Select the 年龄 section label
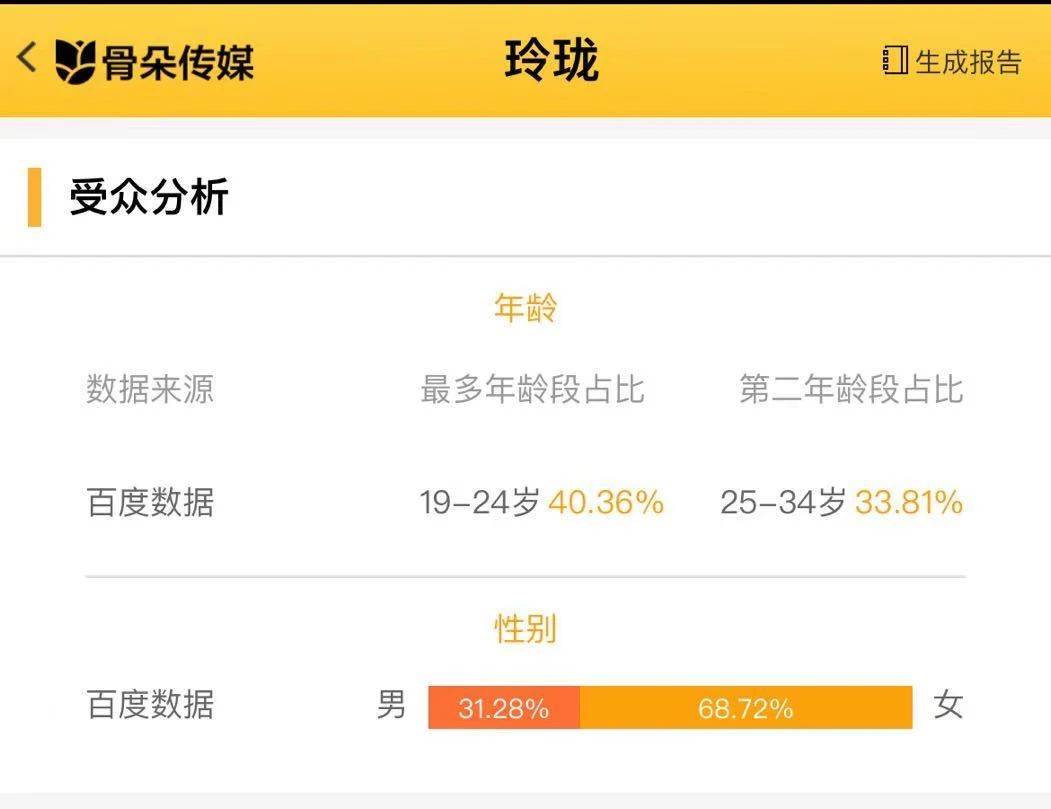Viewport: 1051px width, 809px height. coord(525,308)
